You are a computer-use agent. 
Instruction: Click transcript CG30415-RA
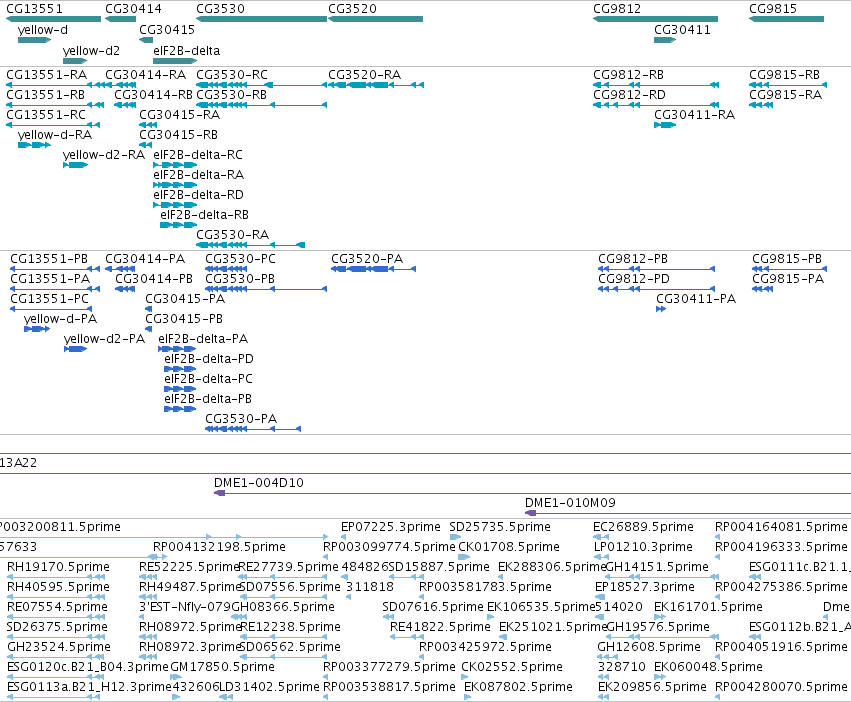[x=148, y=125]
